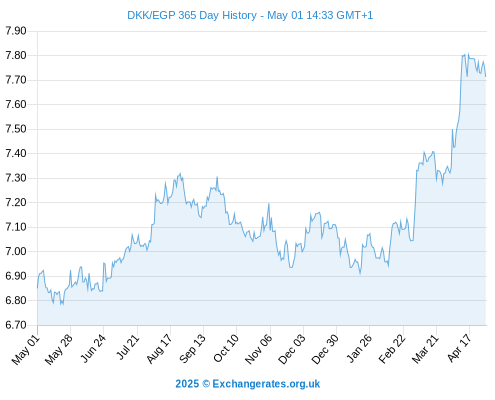Select the May 28 x-axis date label

point(59,350)
